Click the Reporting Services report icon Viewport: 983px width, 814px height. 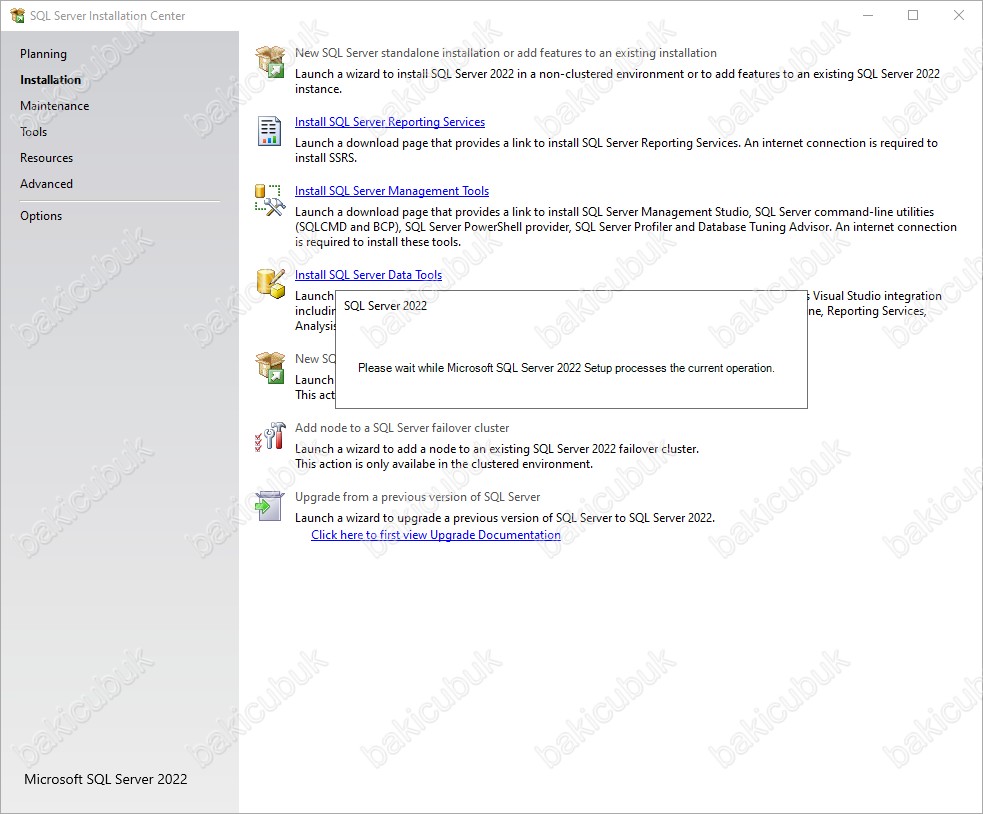pyautogui.click(x=270, y=131)
